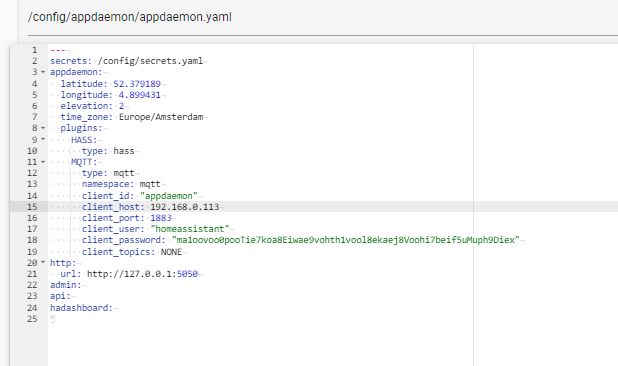Image resolution: width=618 pixels, height=366 pixels.
Task: Collapse the plugins section fold arrow
Action: pyautogui.click(x=43, y=128)
